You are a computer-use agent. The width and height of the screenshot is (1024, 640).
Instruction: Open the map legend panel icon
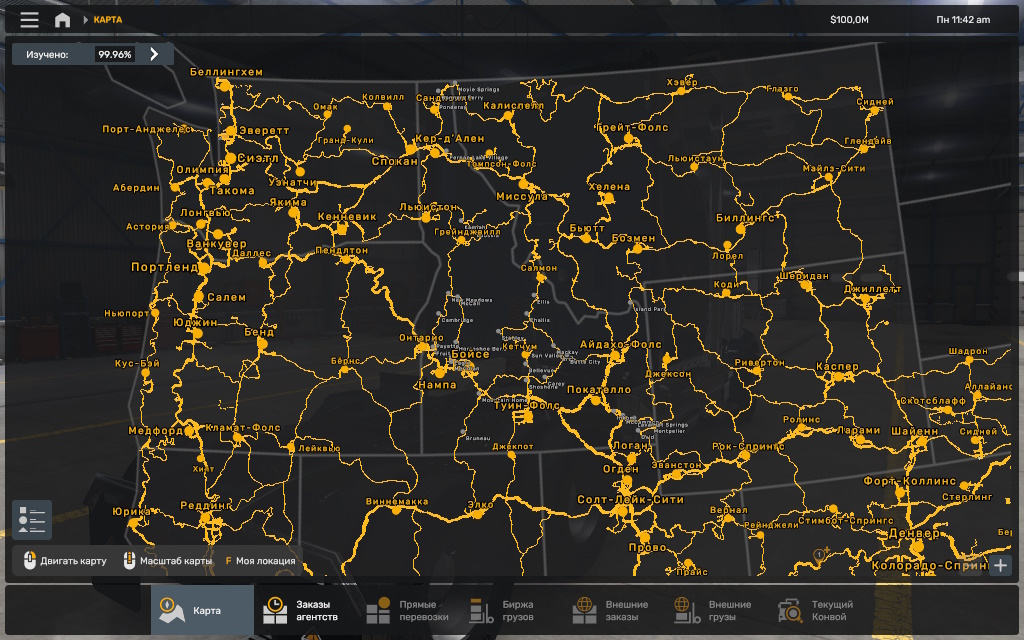(32, 520)
